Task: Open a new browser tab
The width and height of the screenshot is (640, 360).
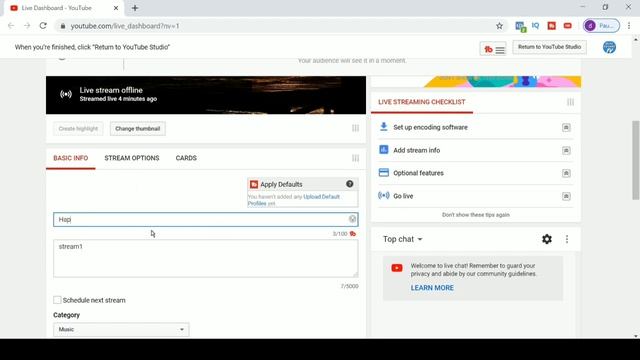Action: point(135,8)
